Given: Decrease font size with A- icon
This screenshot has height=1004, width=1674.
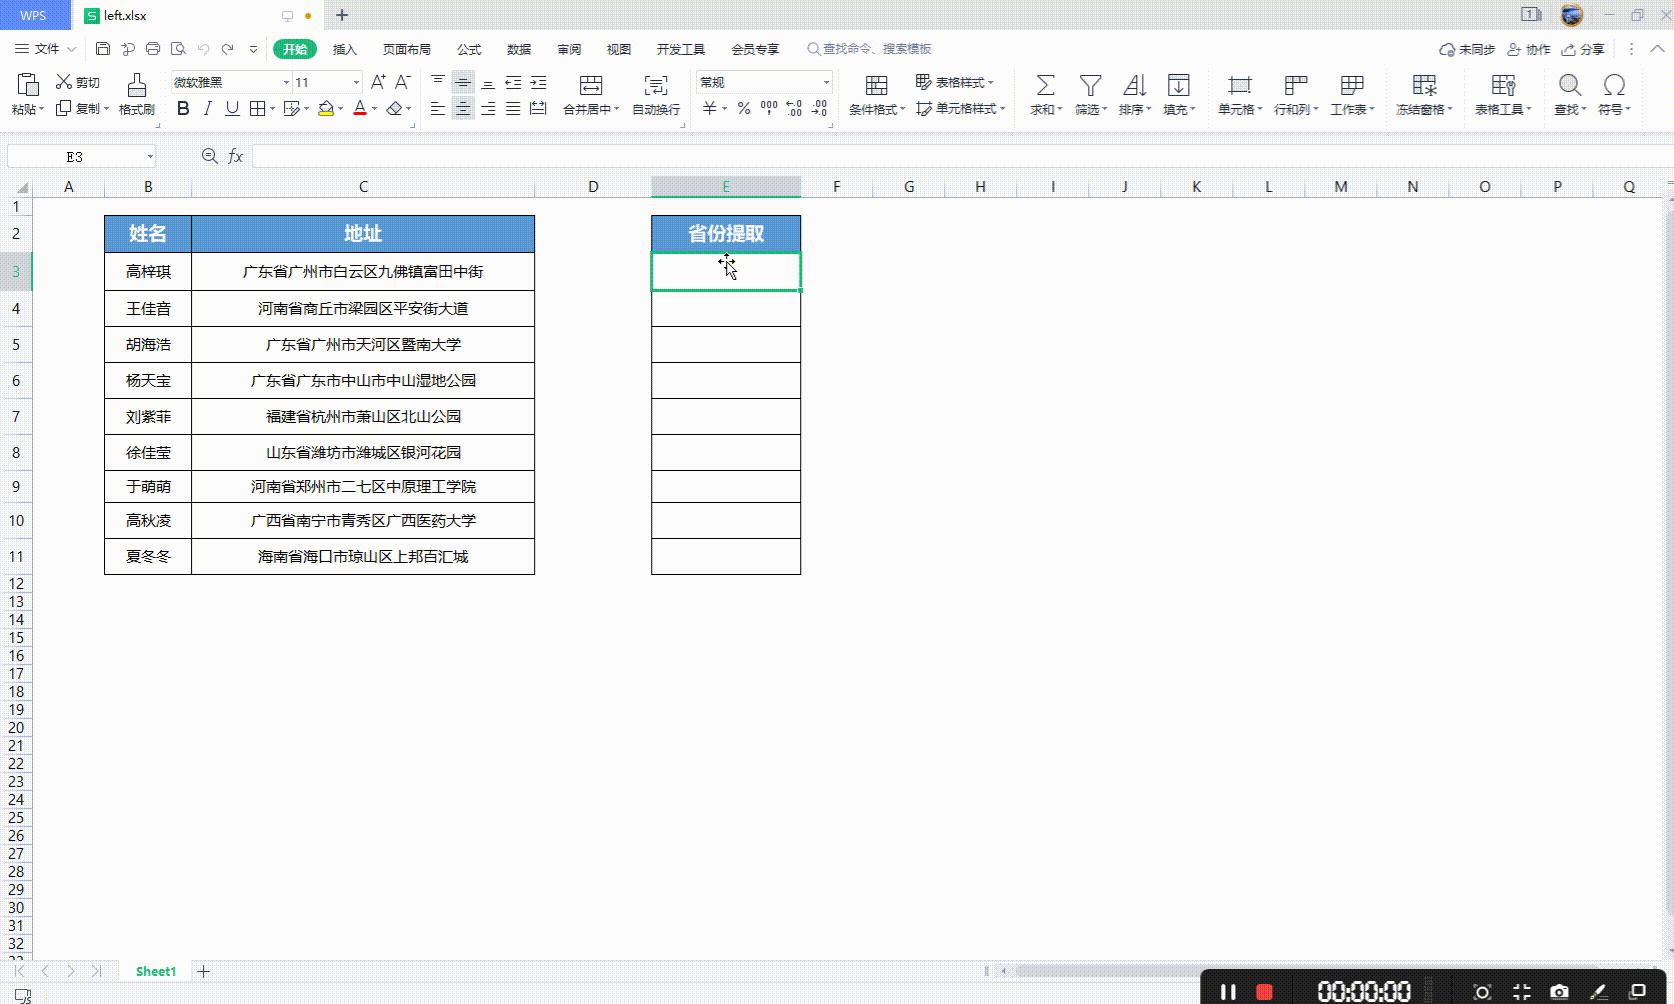Looking at the screenshot, I should (402, 82).
